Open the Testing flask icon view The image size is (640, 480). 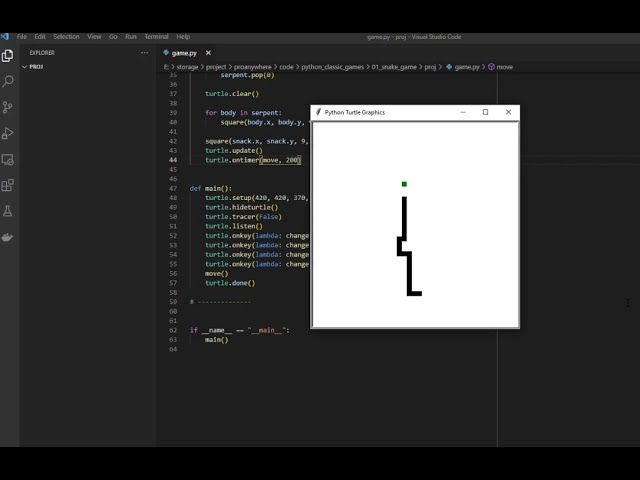tap(7, 211)
